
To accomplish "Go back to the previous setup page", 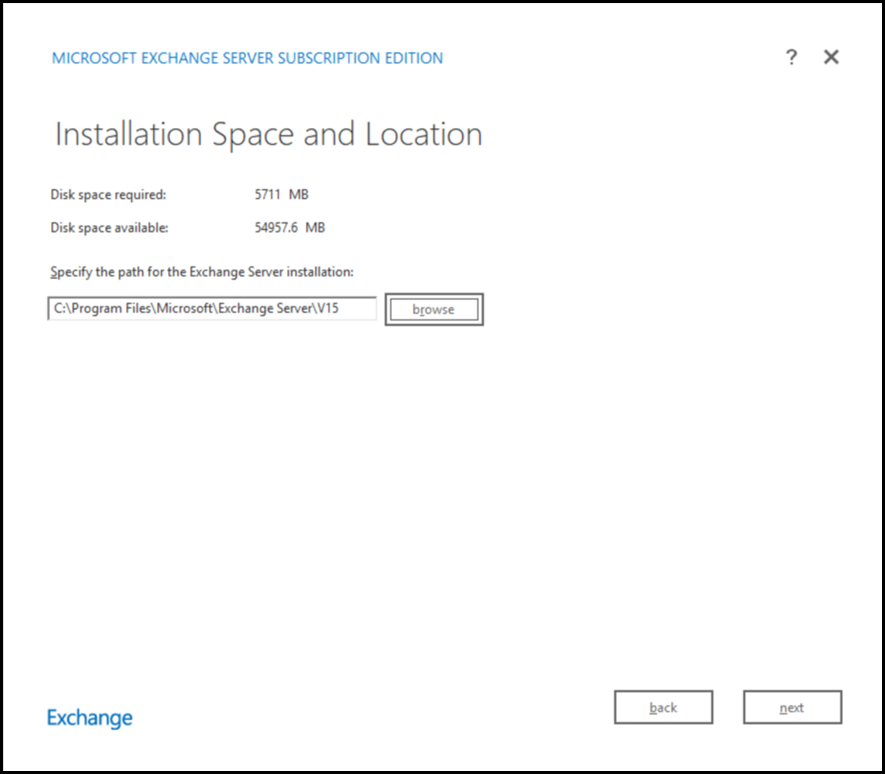I will pos(663,707).
